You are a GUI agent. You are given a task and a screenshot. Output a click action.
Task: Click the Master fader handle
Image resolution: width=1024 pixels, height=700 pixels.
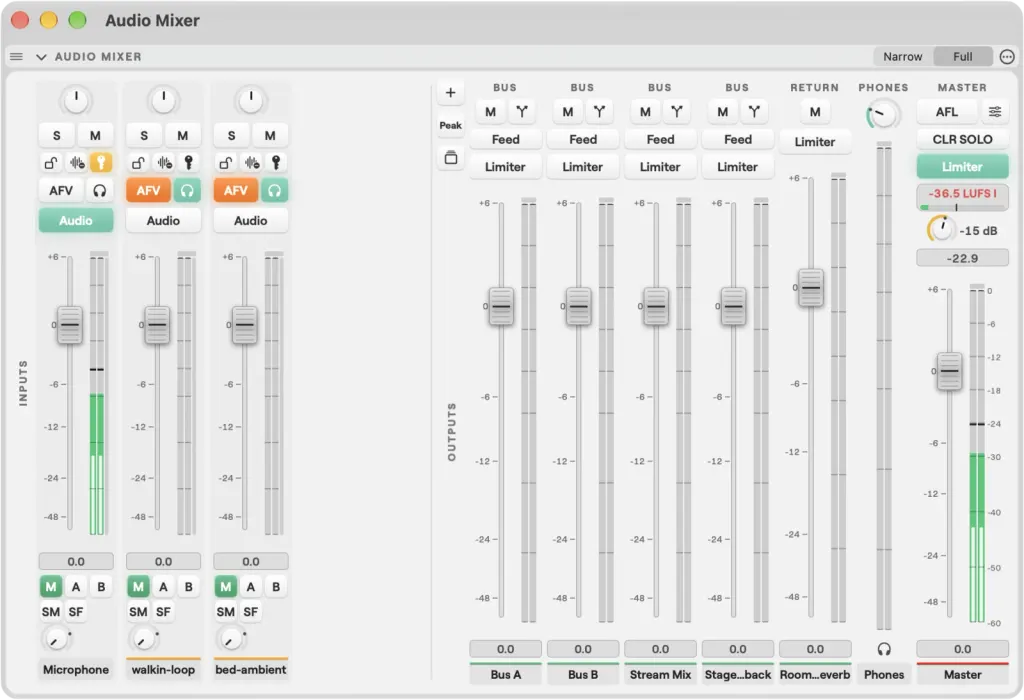(950, 371)
